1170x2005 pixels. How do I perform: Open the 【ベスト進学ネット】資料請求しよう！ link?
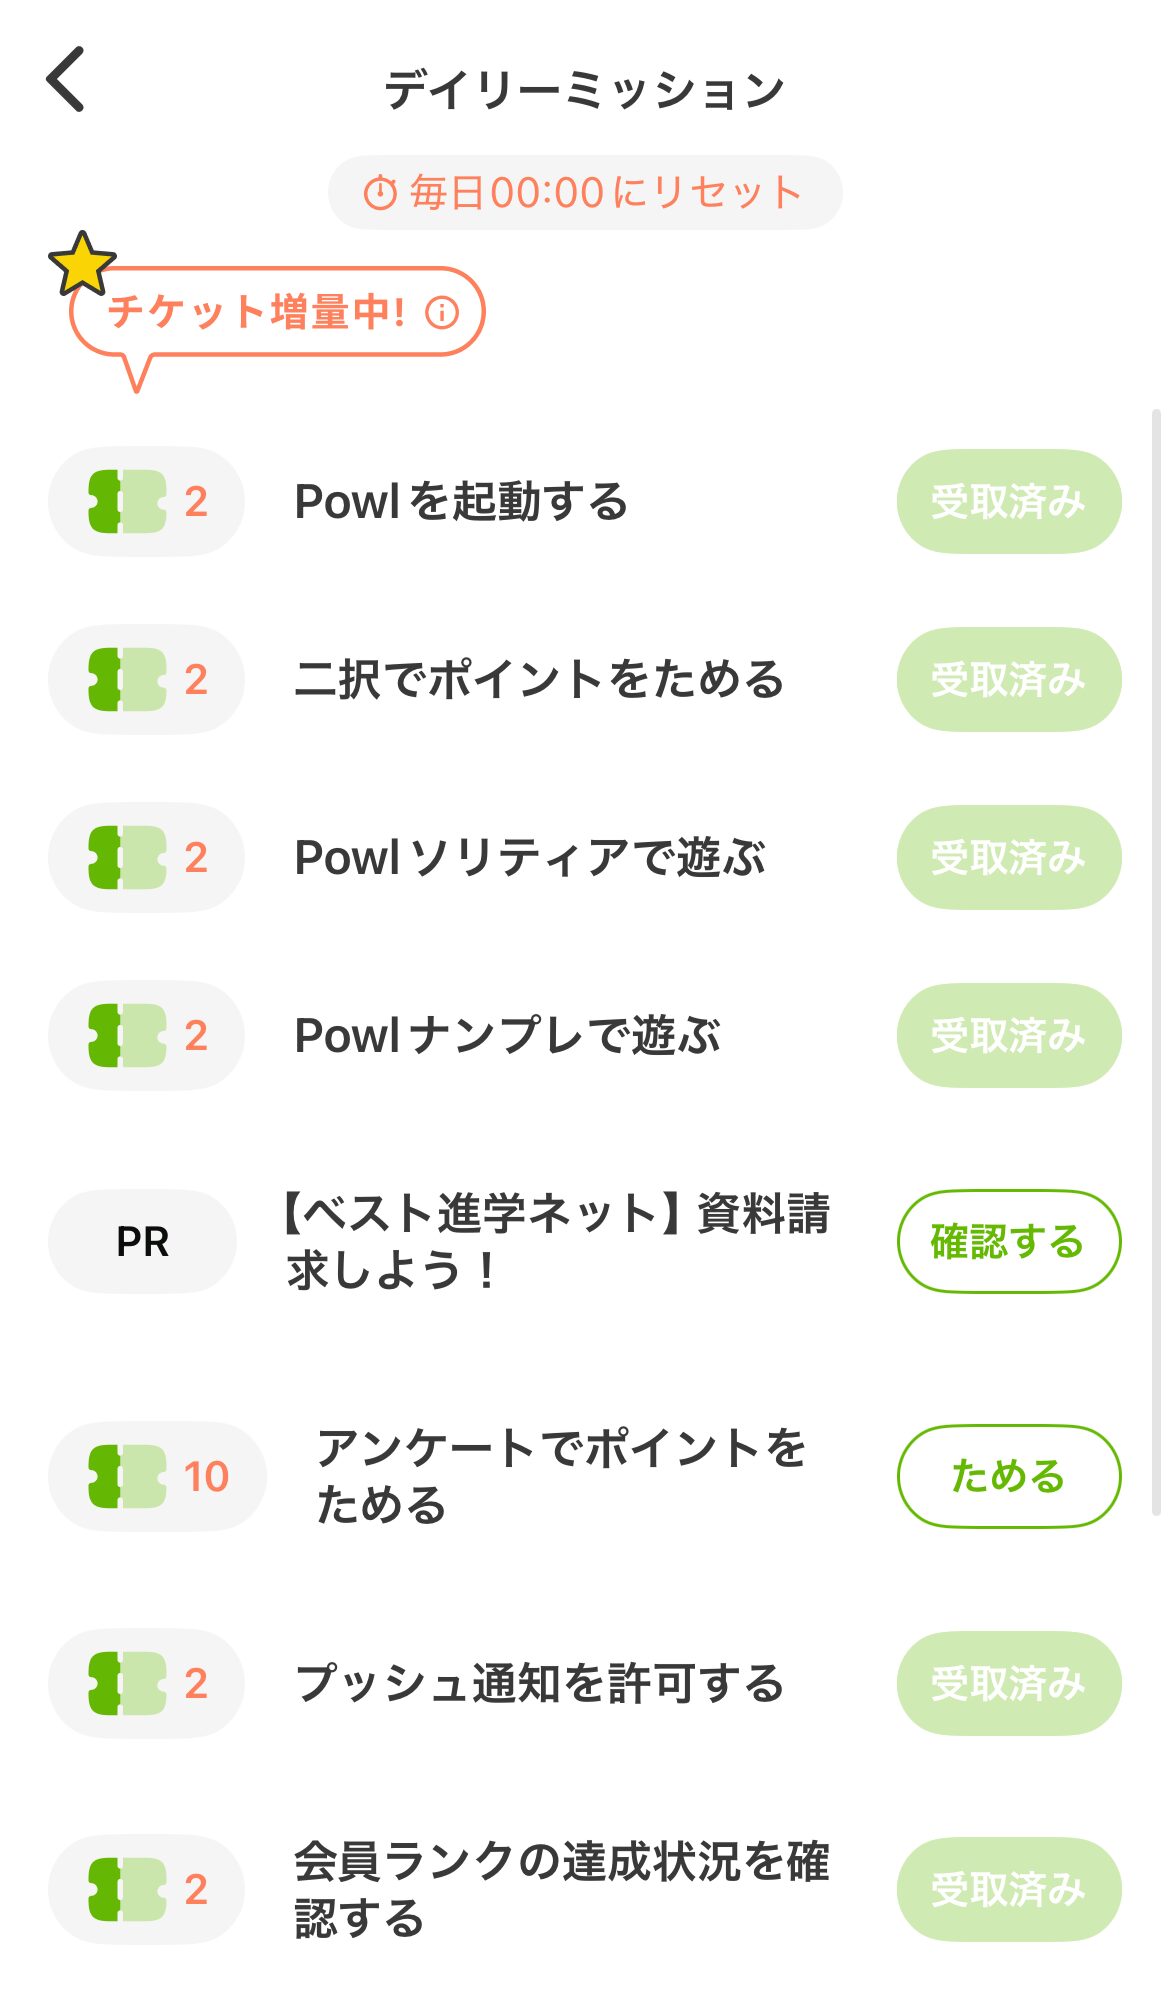pos(557,1241)
